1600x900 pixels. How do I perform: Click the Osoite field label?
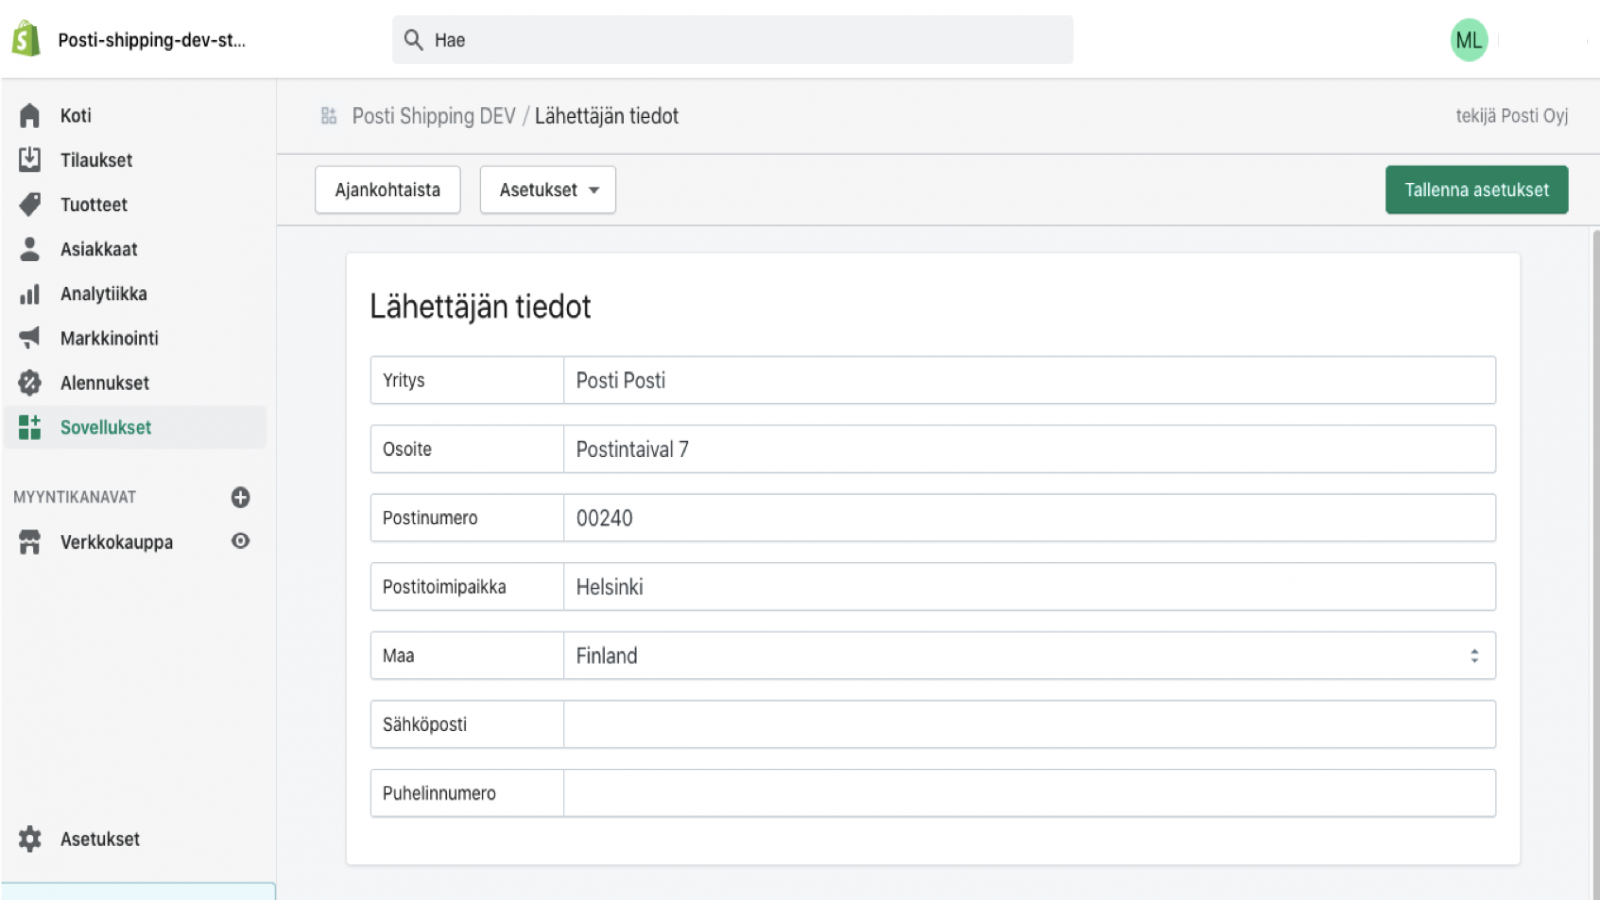tap(407, 449)
